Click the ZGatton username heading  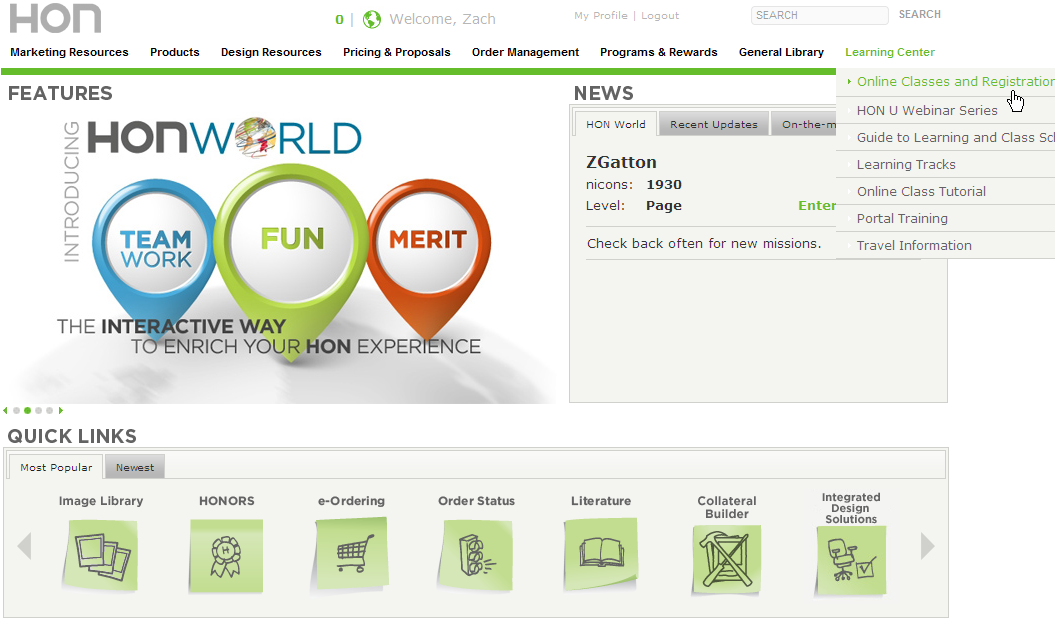(621, 162)
